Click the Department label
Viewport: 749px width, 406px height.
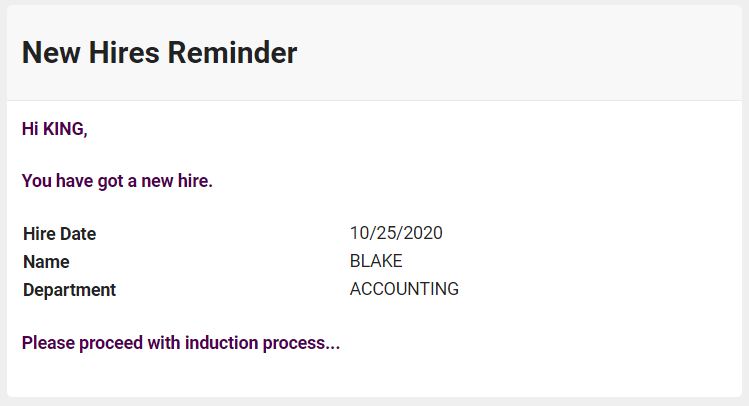point(69,290)
